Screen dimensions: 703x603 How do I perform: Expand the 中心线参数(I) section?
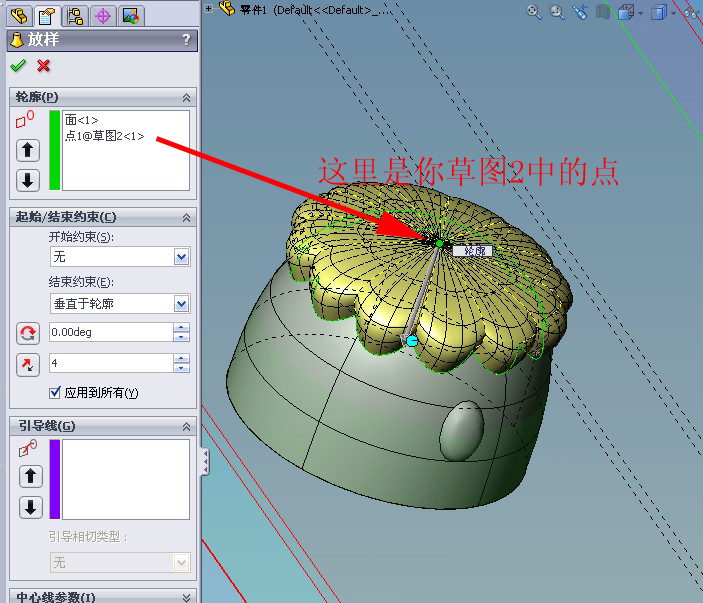[x=187, y=597]
